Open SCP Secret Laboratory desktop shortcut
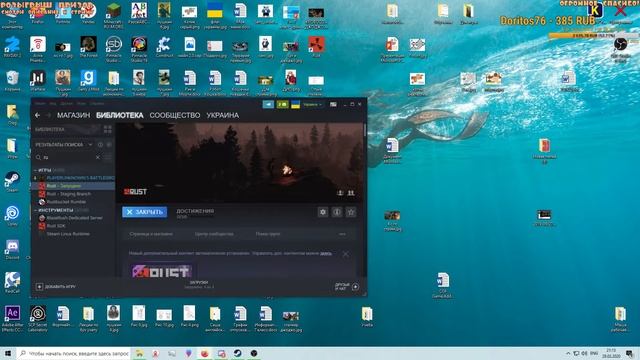 38,318
